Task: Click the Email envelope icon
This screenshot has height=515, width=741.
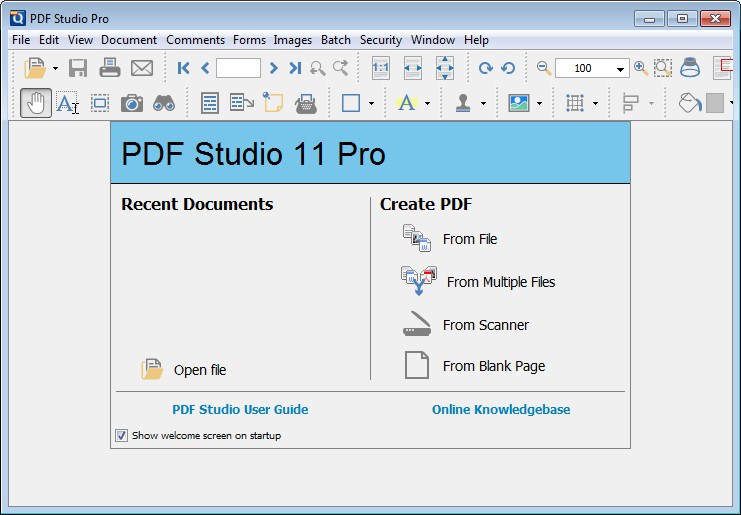Action: pos(142,68)
